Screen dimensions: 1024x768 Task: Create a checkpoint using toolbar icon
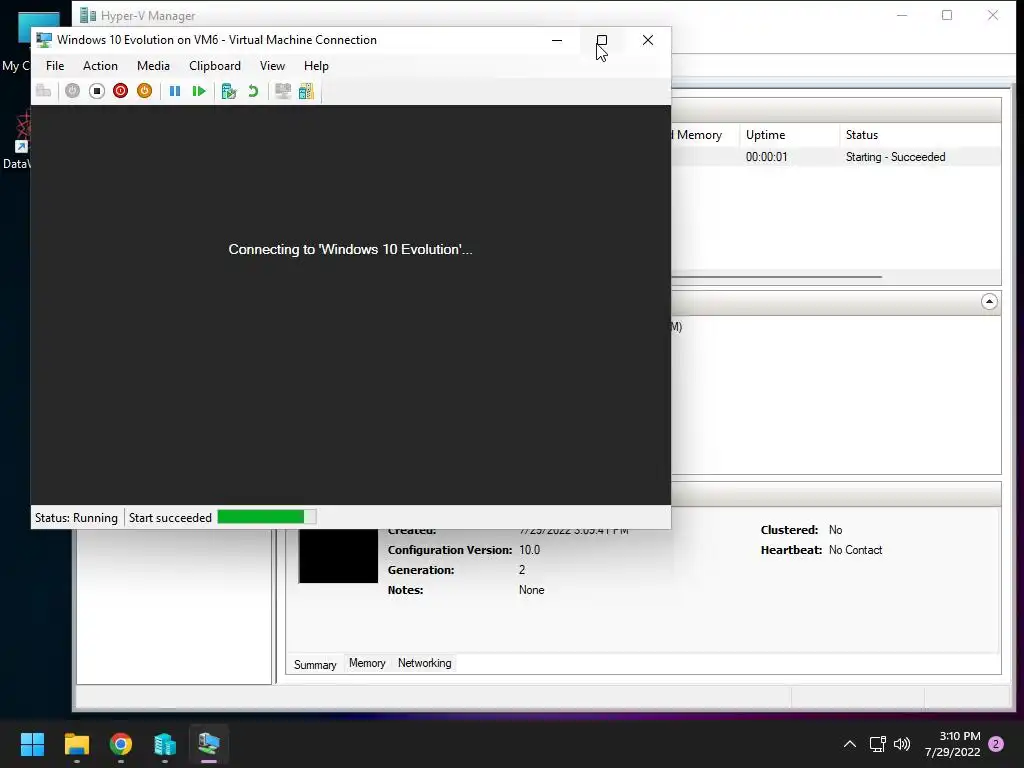click(229, 91)
